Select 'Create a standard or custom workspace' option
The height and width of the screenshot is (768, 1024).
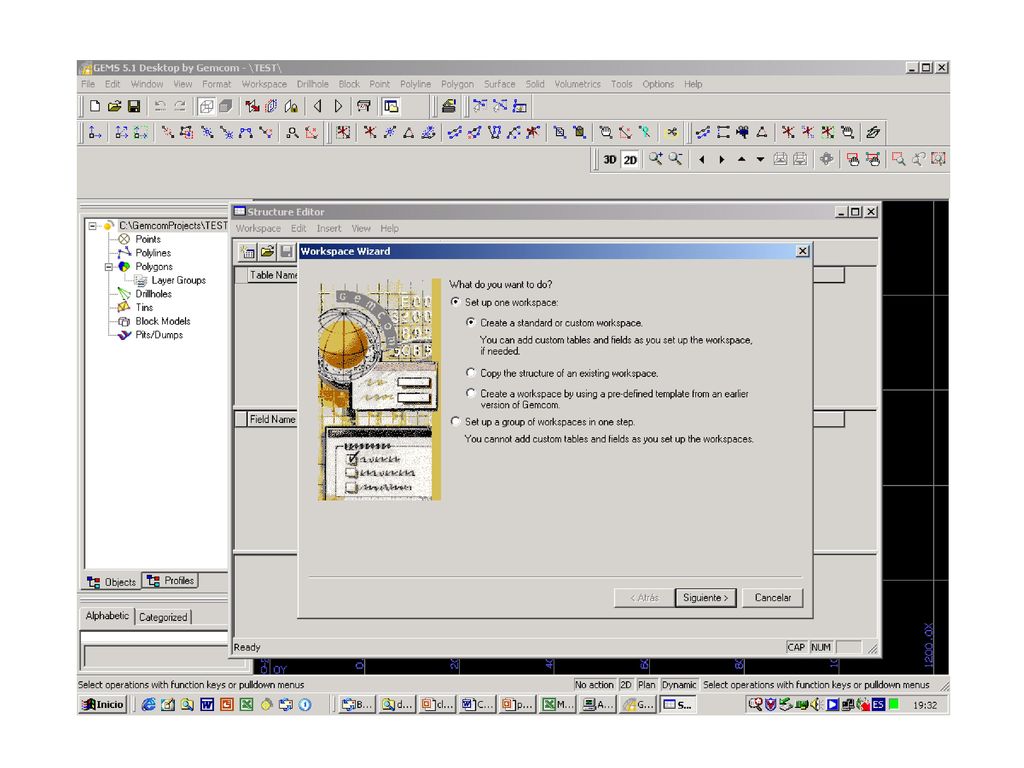click(x=471, y=323)
